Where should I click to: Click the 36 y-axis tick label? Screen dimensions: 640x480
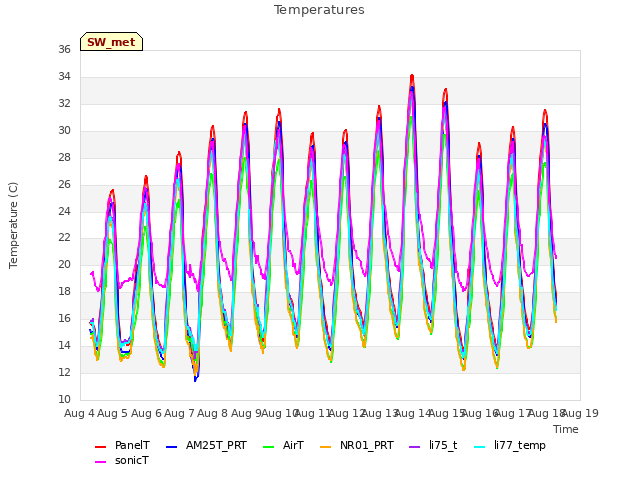click(x=64, y=49)
